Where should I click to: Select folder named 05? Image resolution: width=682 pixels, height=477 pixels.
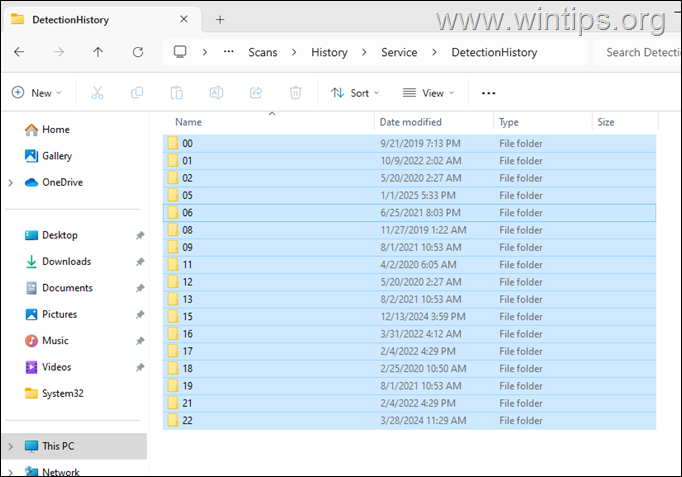point(409,196)
